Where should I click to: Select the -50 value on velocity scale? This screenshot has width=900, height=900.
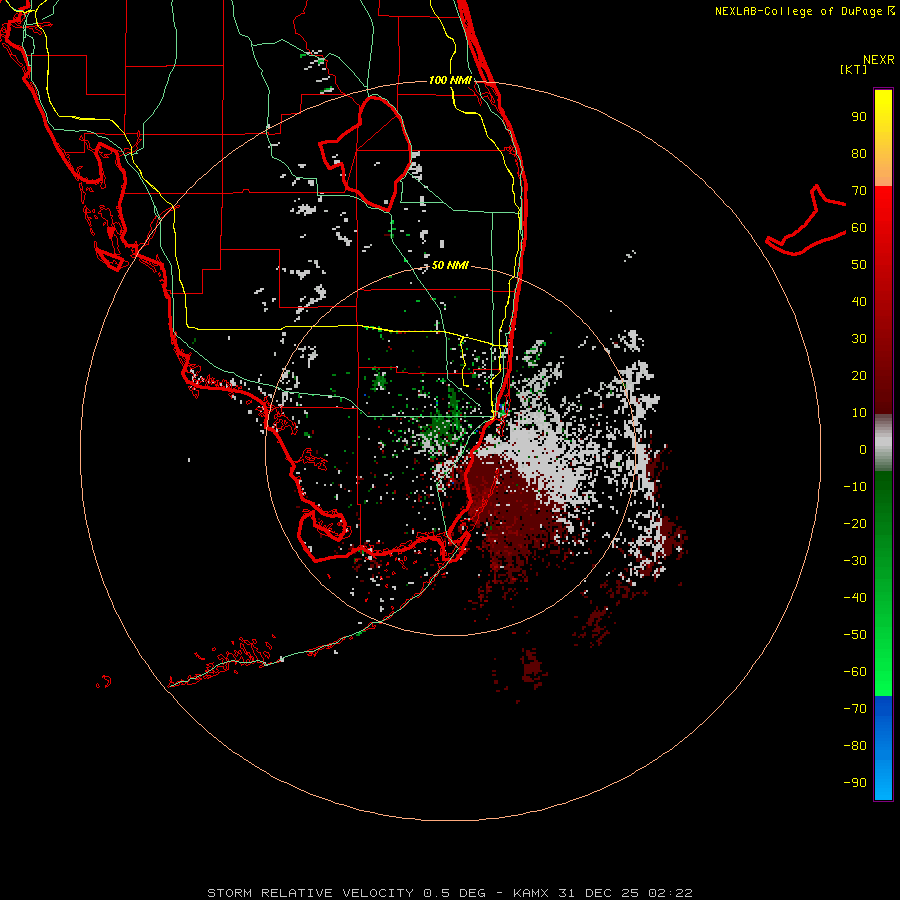click(855, 635)
